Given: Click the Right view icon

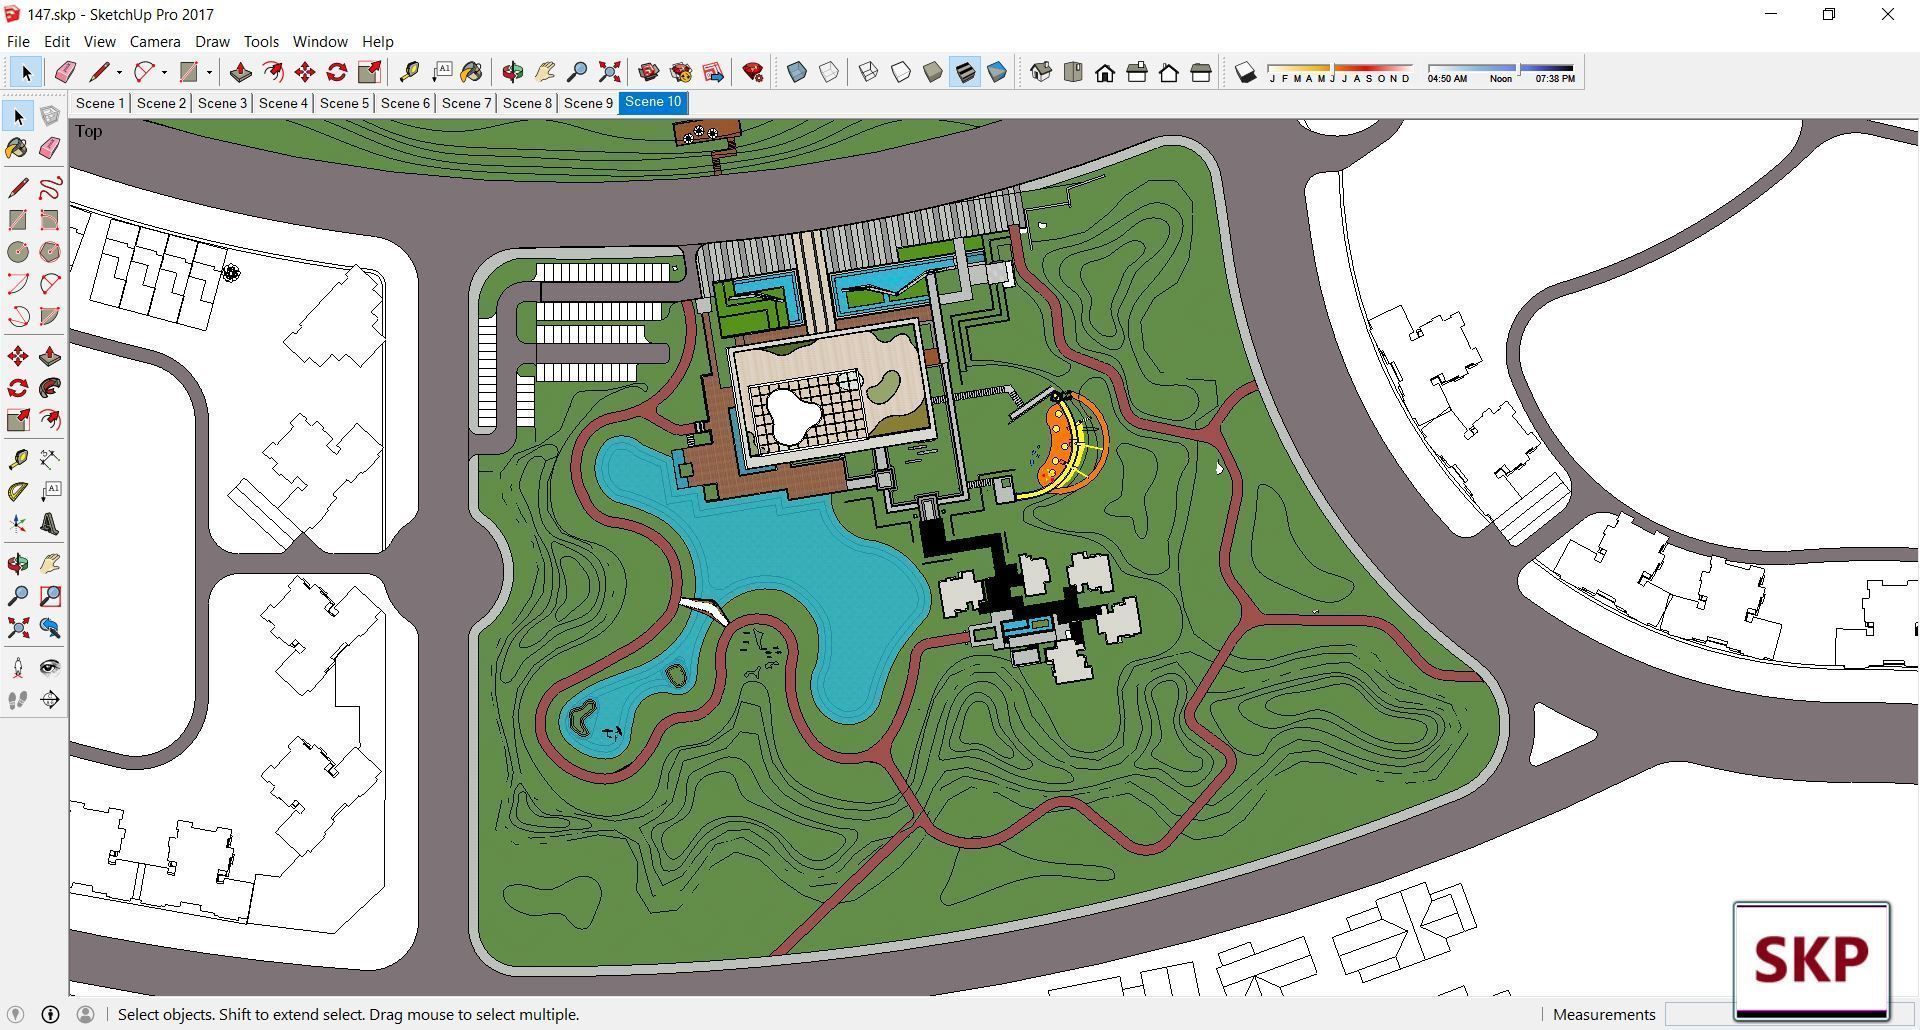Looking at the screenshot, I should coord(1136,72).
